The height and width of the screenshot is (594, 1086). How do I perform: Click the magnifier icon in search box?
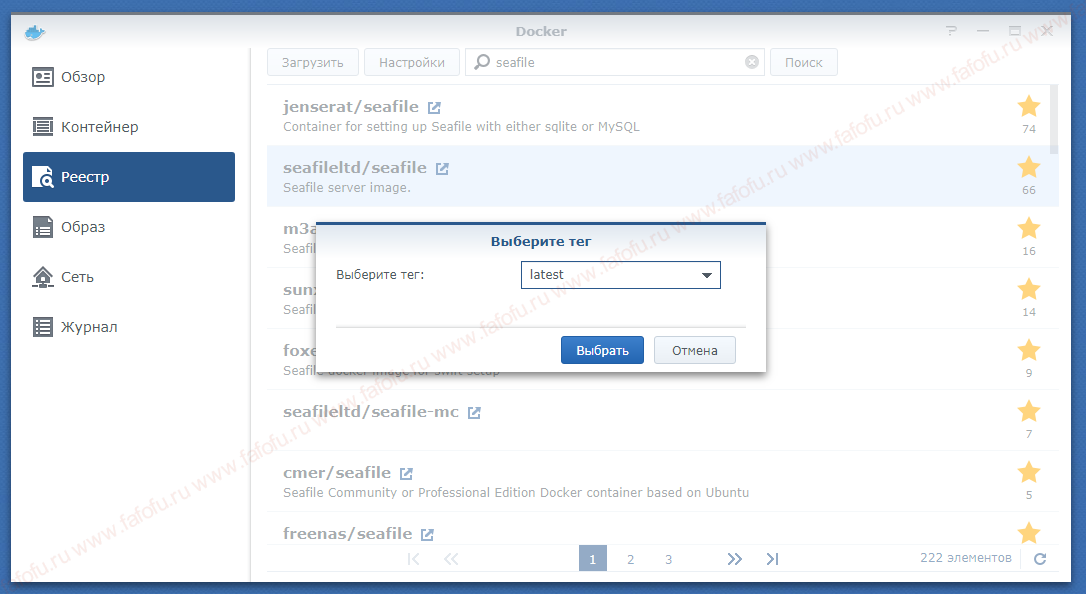(x=482, y=62)
